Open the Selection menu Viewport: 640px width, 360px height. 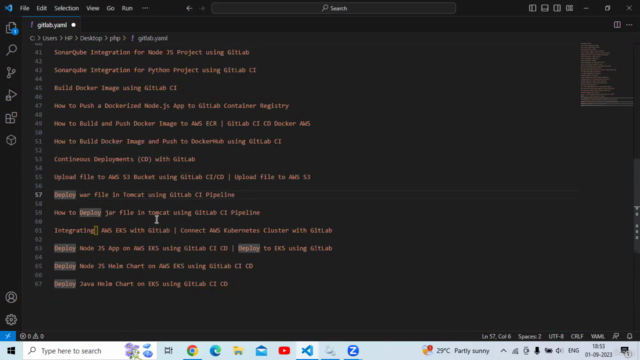[x=67, y=8]
